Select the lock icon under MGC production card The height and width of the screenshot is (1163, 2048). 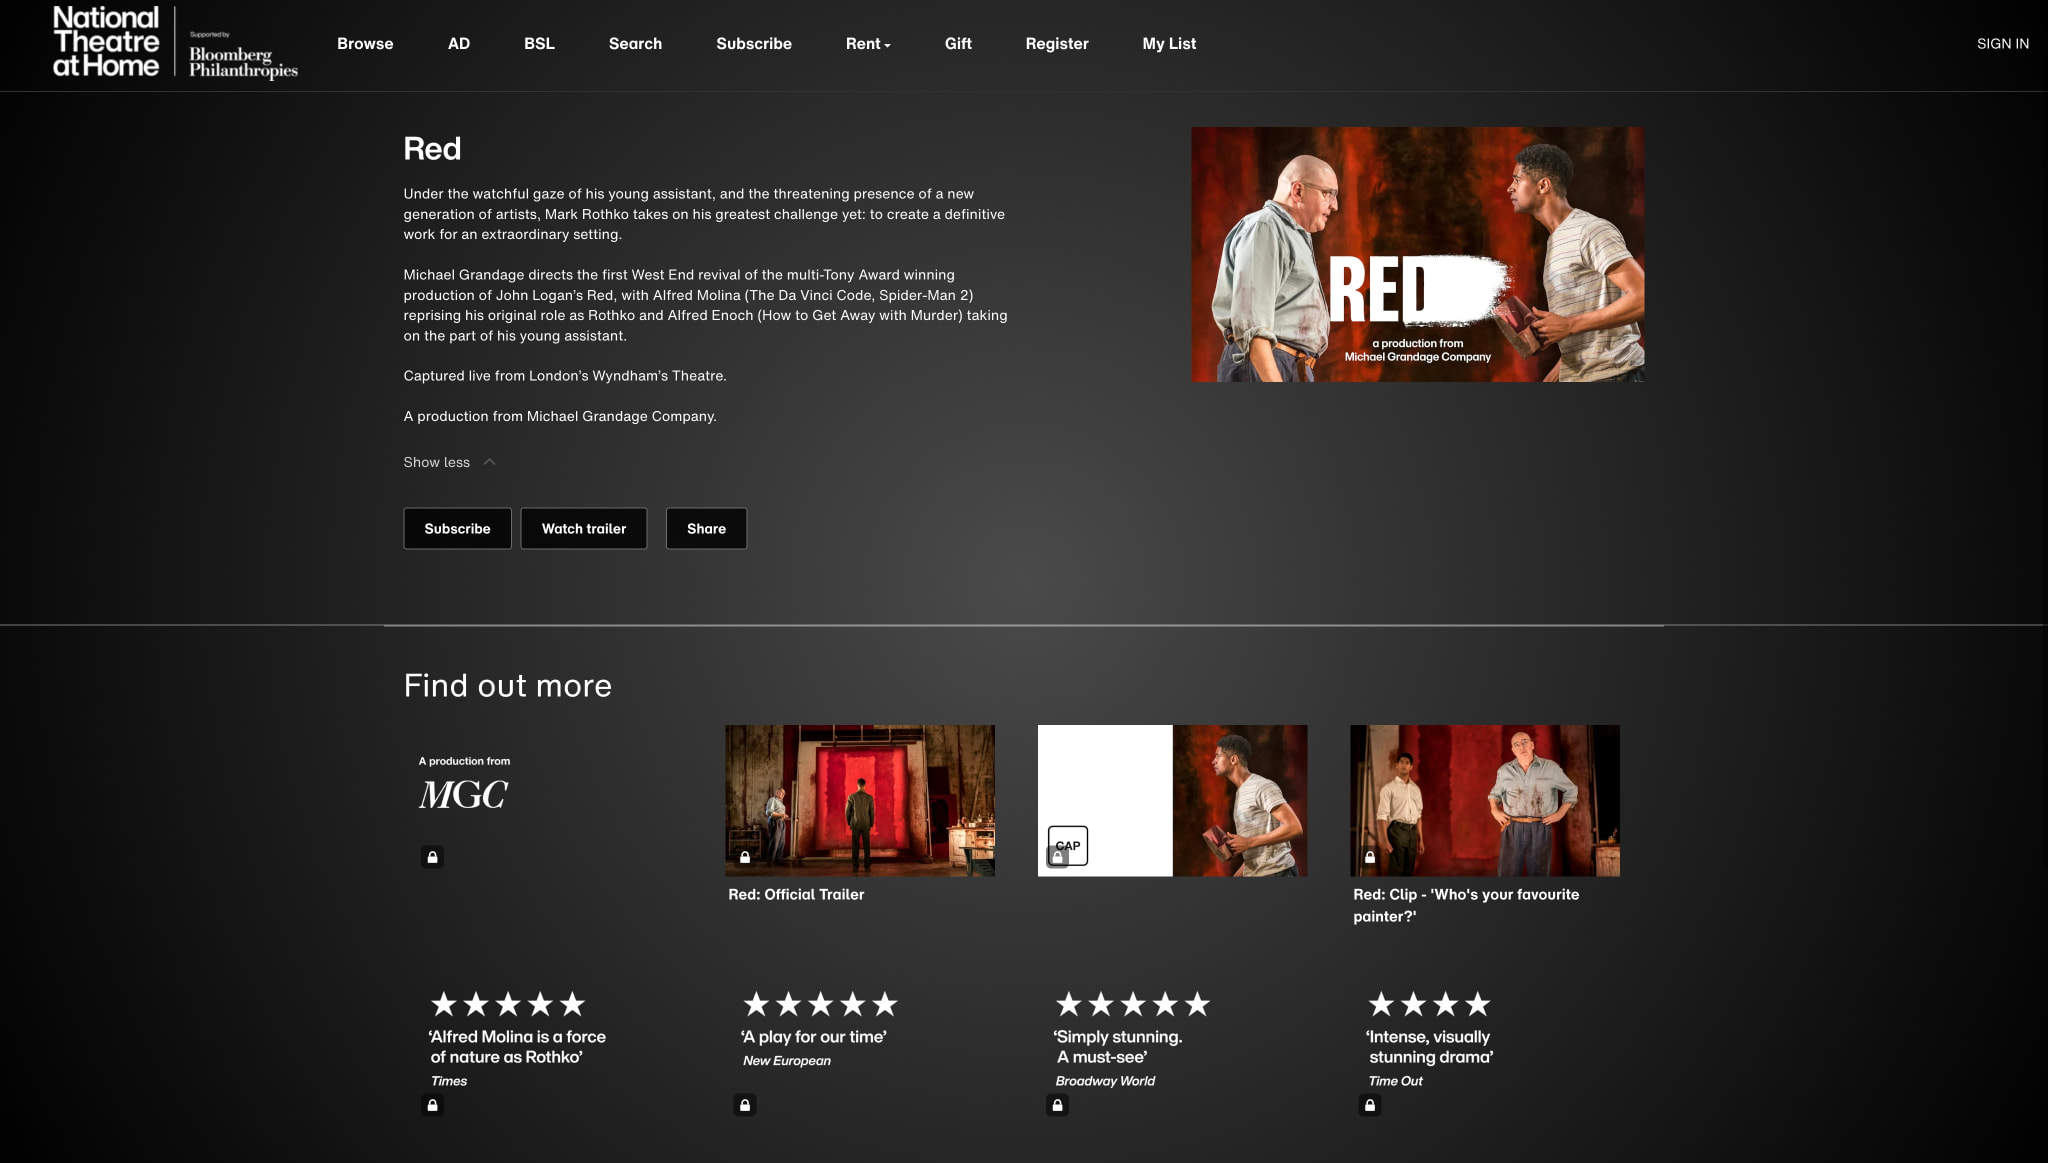432,857
